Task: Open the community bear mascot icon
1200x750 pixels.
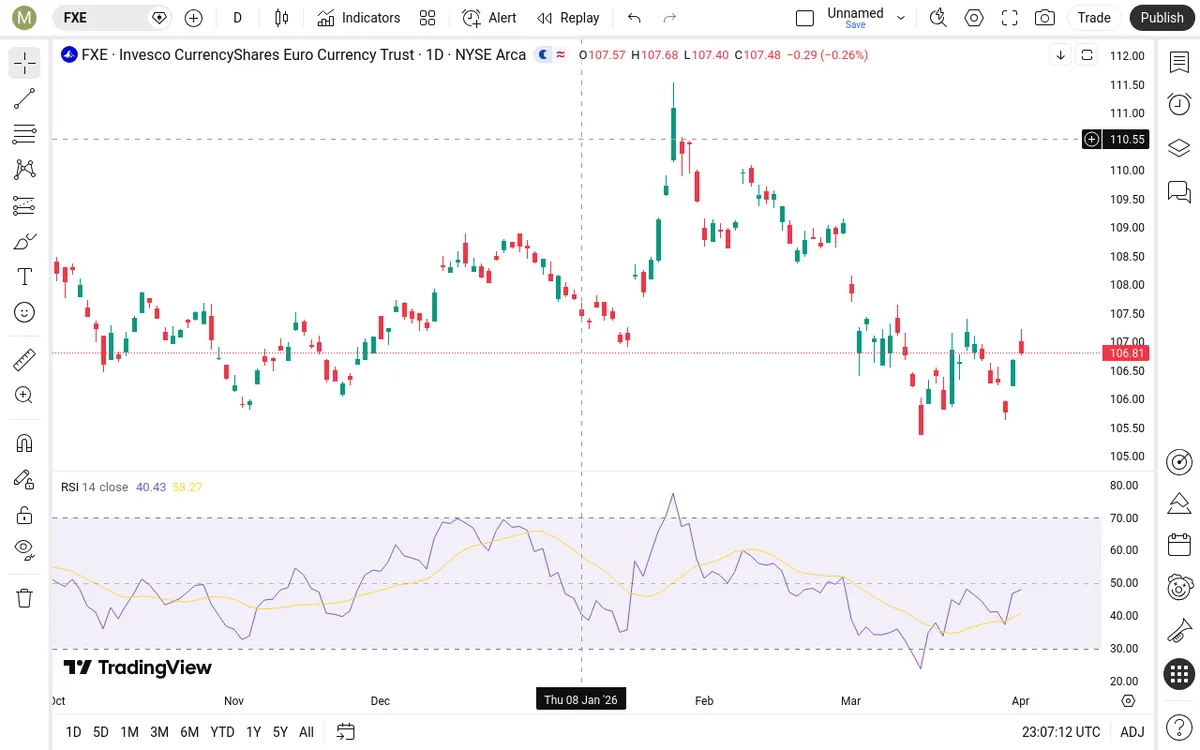Action: pos(1180,588)
